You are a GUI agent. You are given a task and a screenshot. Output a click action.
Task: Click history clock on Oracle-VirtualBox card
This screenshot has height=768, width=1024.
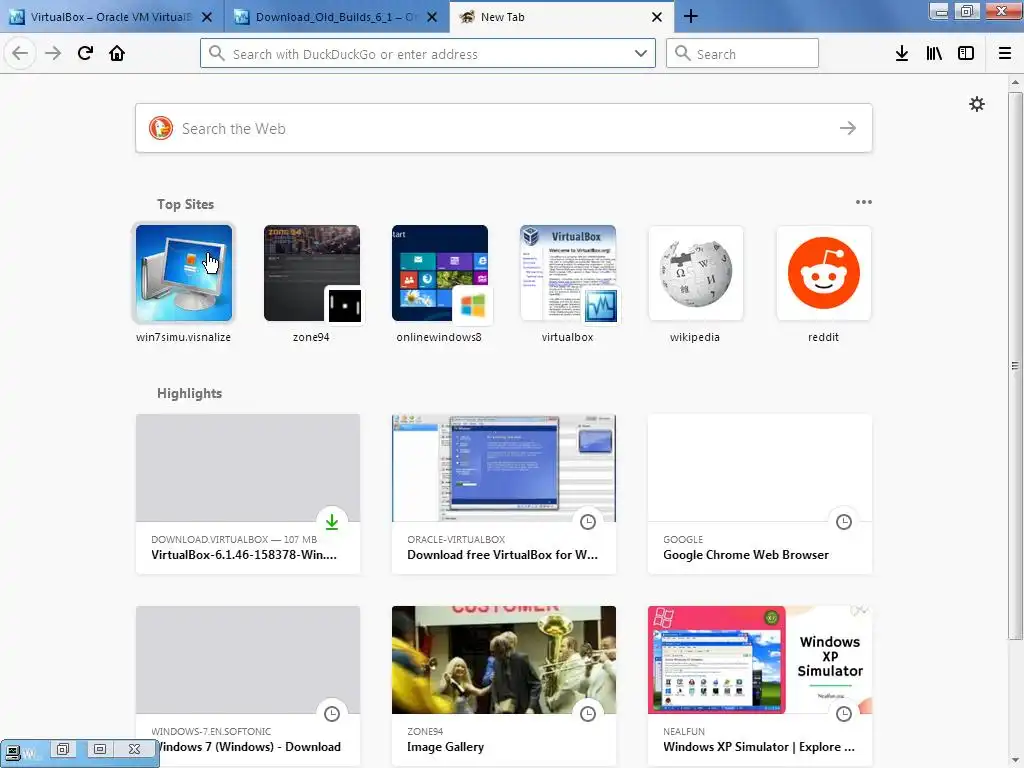(588, 522)
